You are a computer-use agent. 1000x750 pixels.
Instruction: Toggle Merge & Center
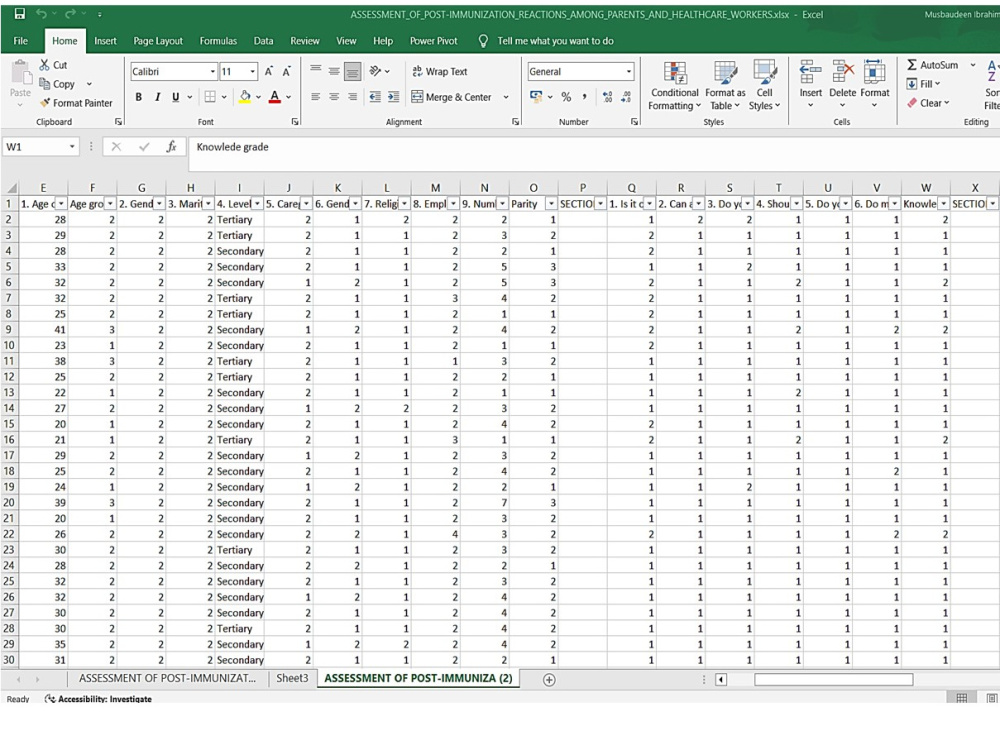(452, 97)
